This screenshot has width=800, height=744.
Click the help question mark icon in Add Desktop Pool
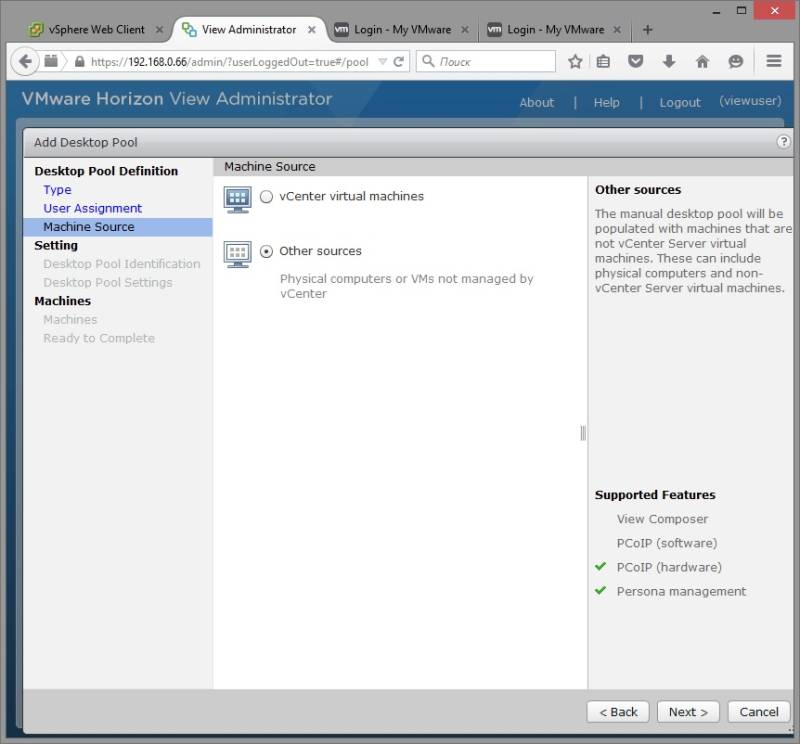pyautogui.click(x=783, y=142)
